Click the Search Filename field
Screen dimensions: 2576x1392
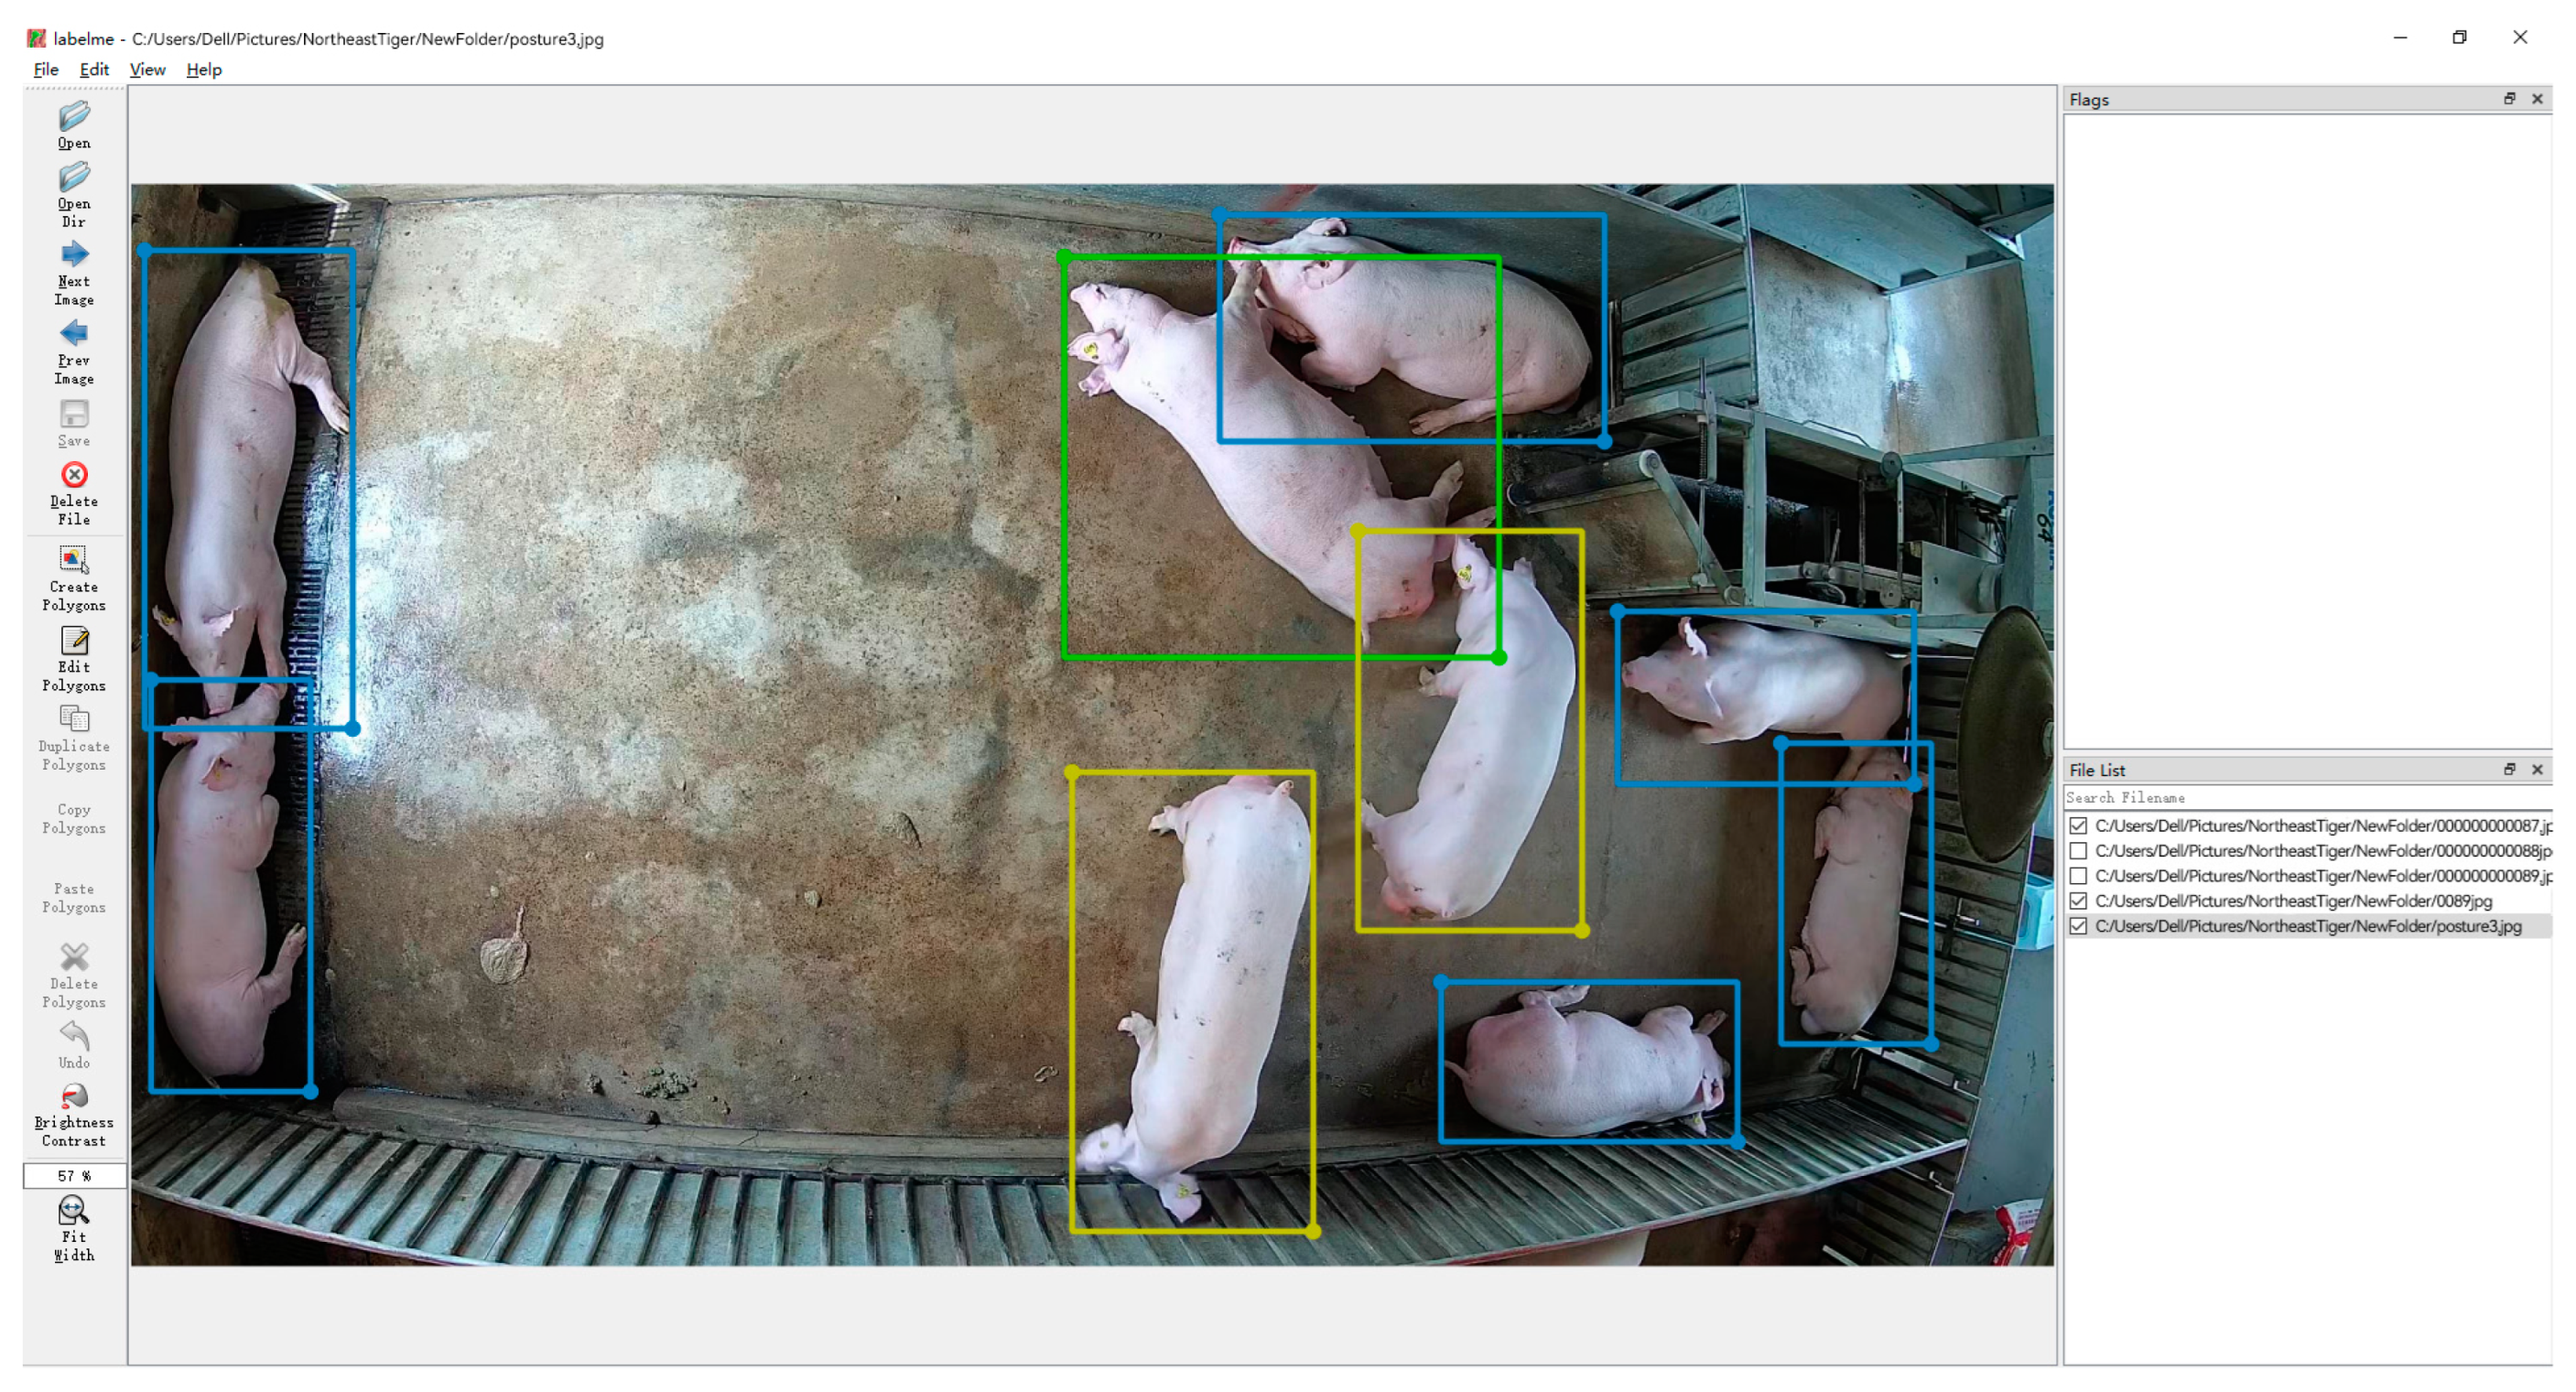pyautogui.click(x=2308, y=797)
